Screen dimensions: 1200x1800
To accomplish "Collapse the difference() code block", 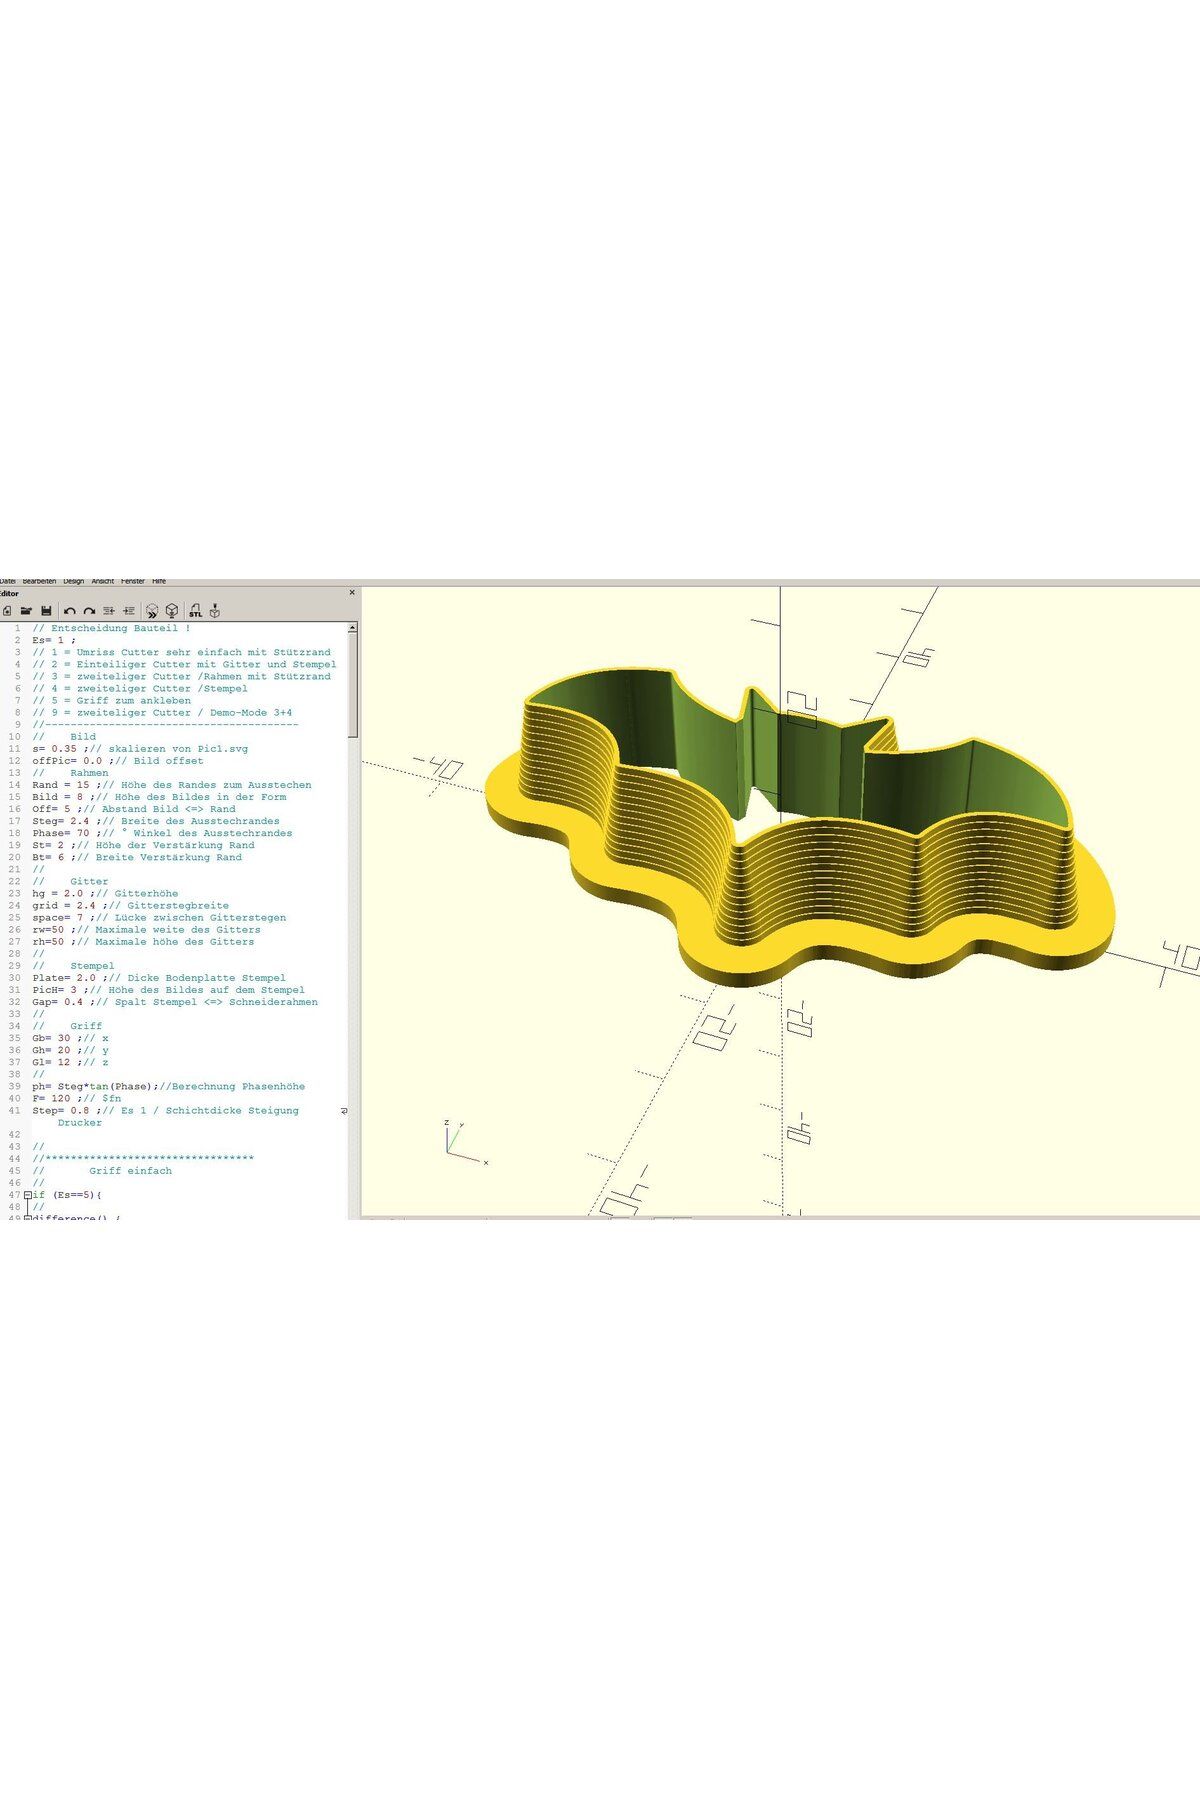I will (27, 1217).
